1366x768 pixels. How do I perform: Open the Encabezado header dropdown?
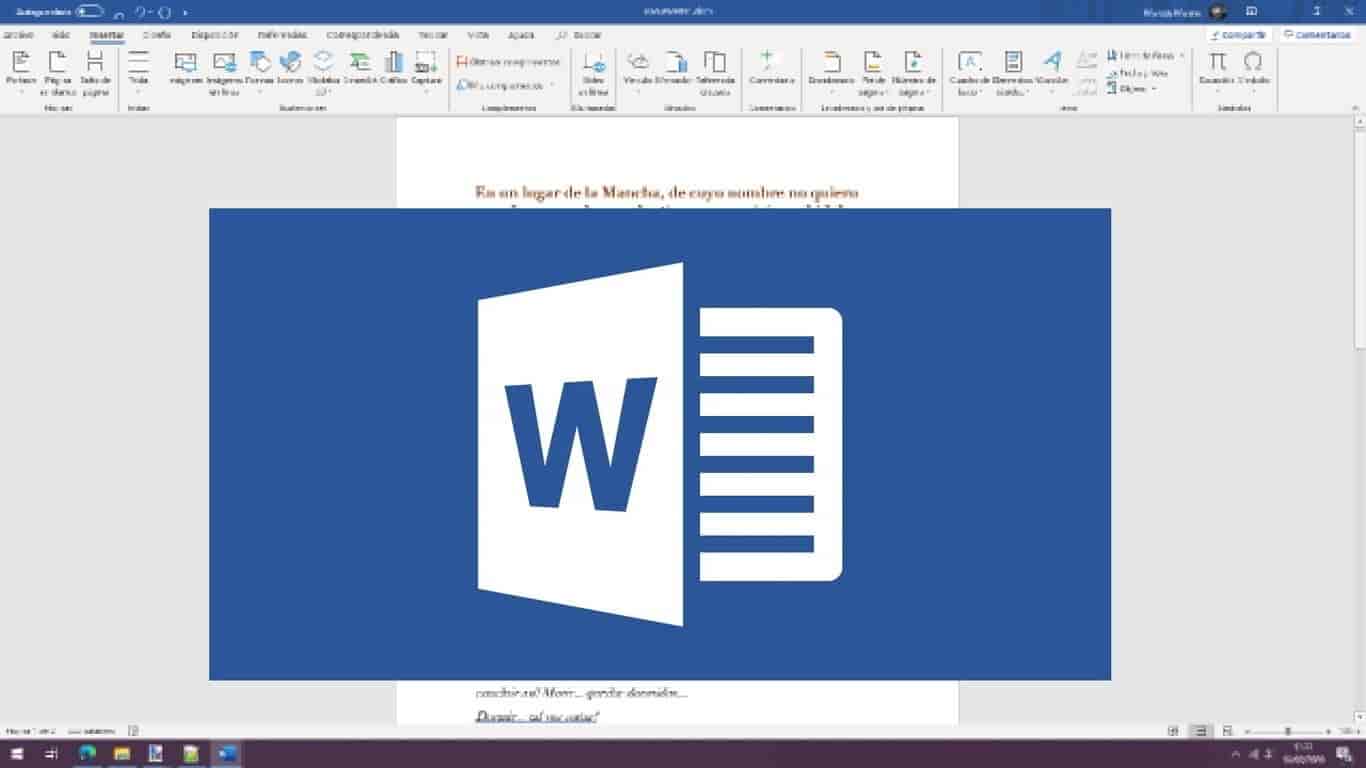click(x=831, y=72)
